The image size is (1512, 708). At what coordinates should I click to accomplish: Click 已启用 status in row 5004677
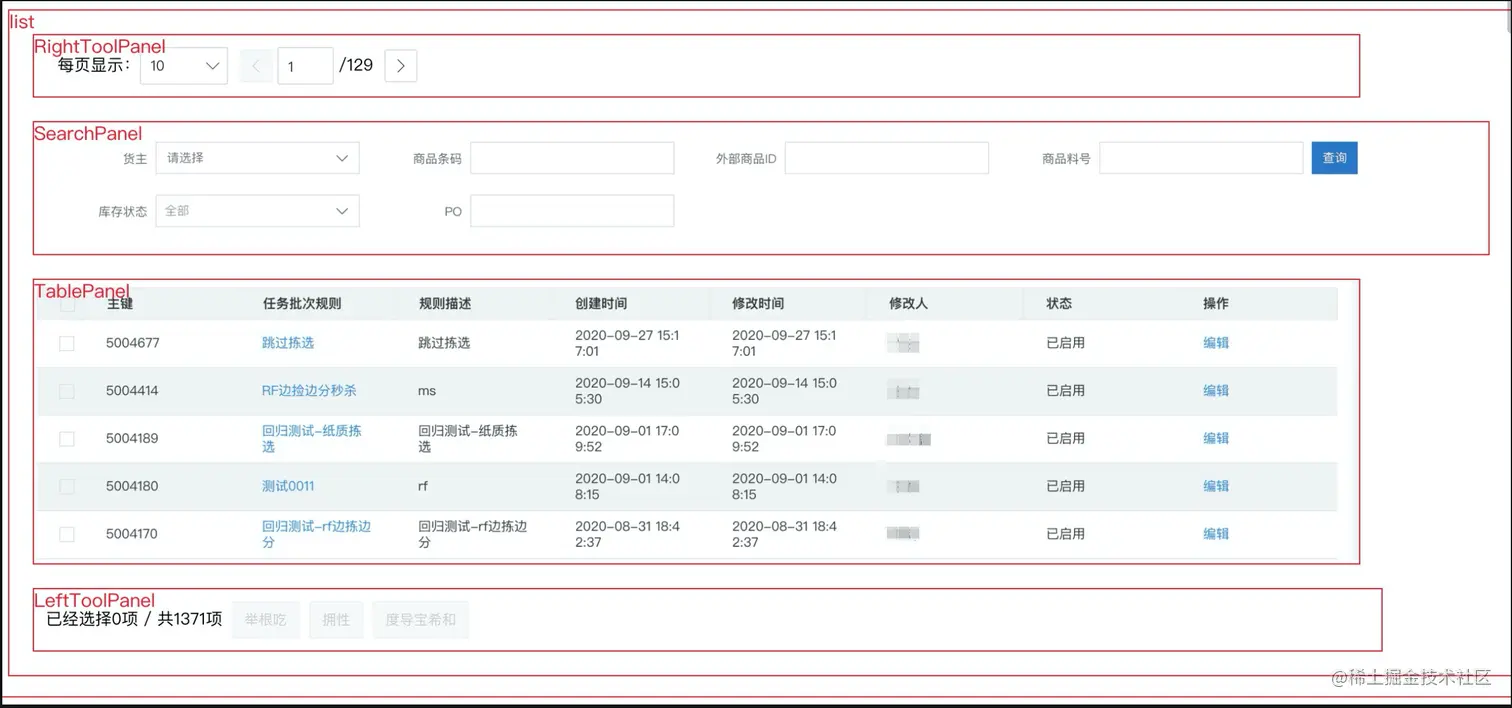[1066, 343]
